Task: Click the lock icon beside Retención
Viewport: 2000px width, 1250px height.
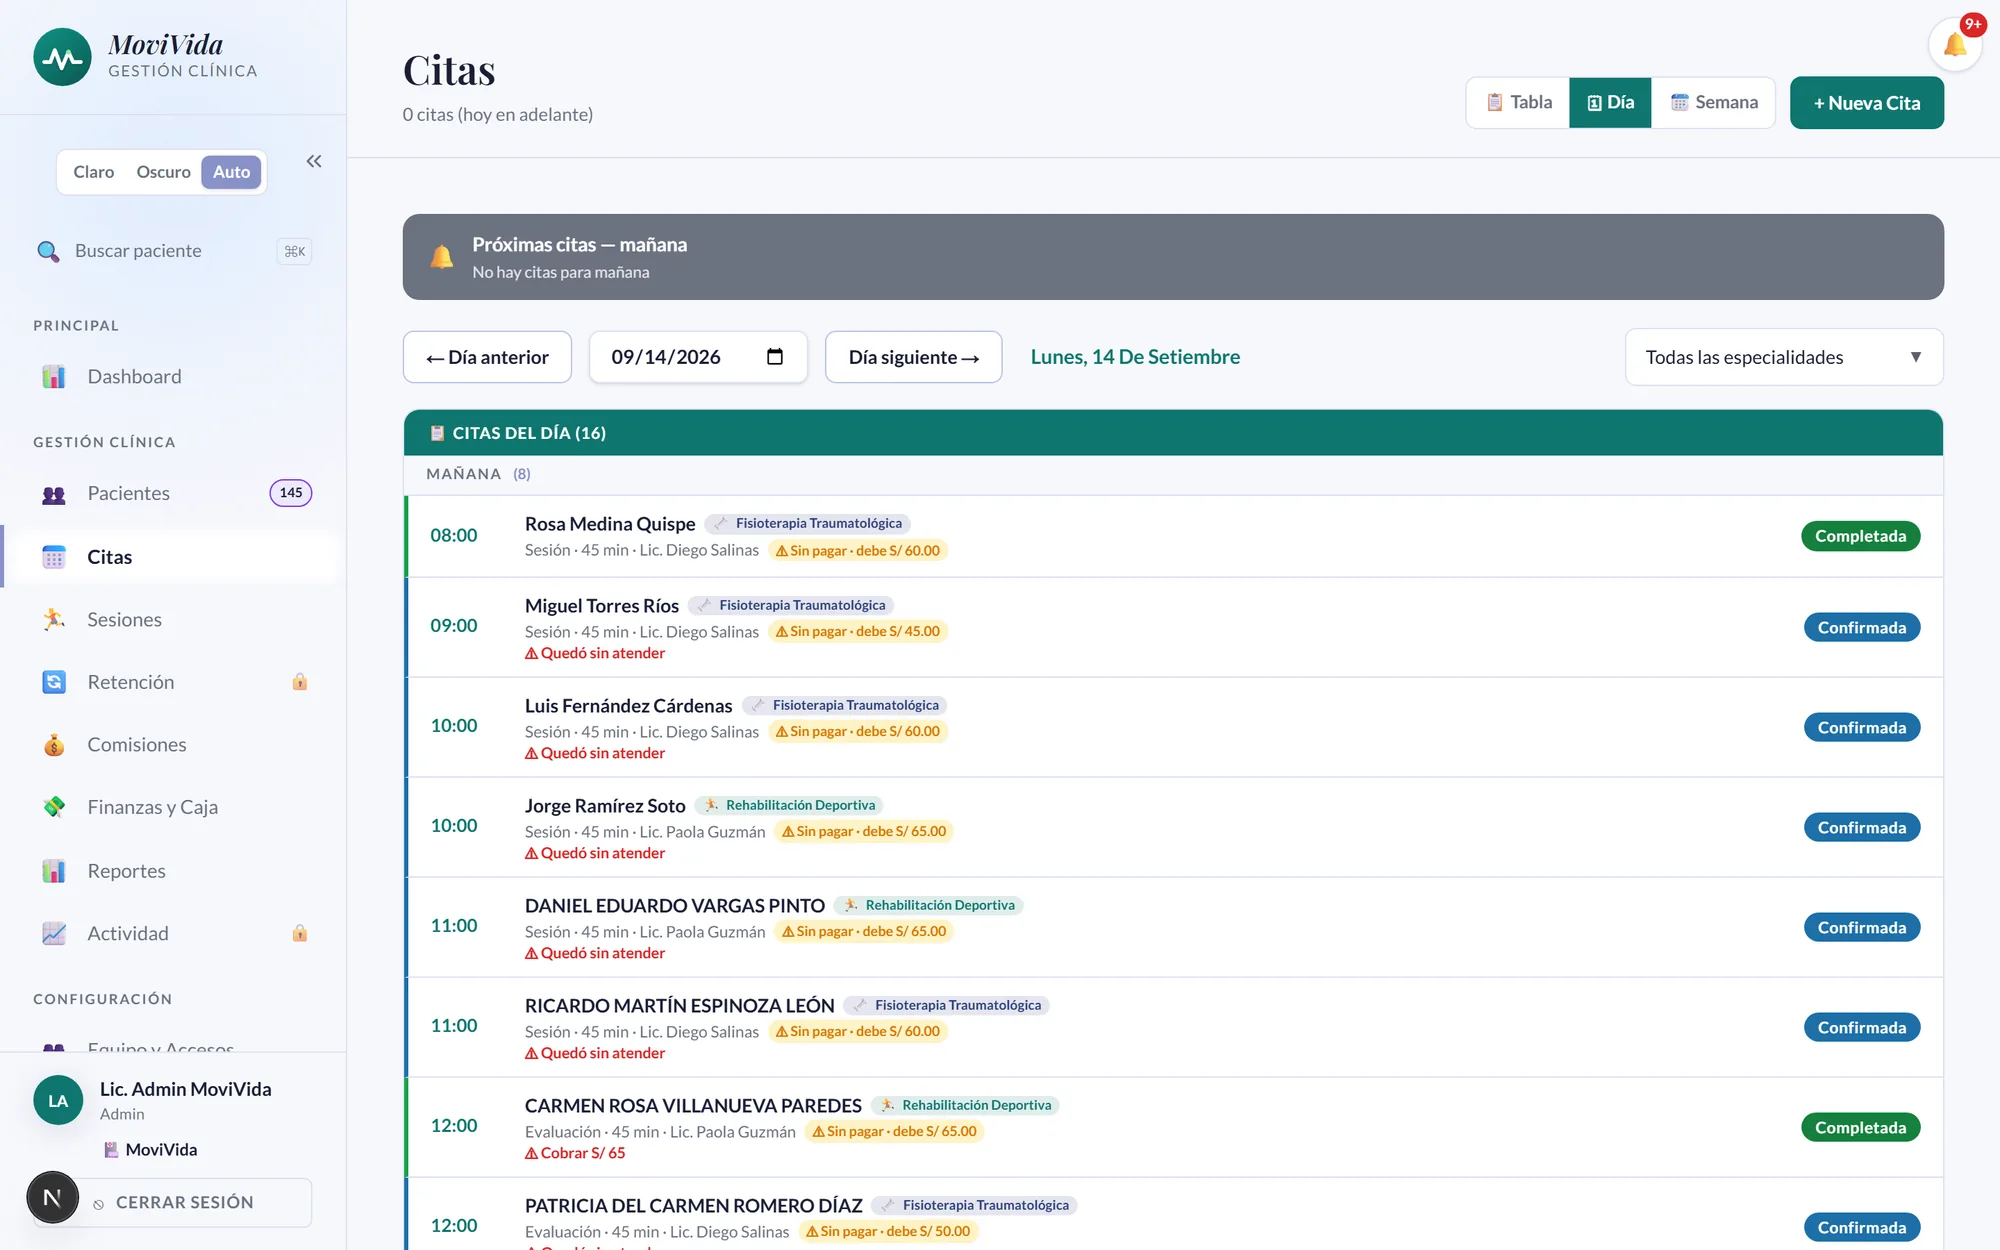Action: [x=300, y=682]
